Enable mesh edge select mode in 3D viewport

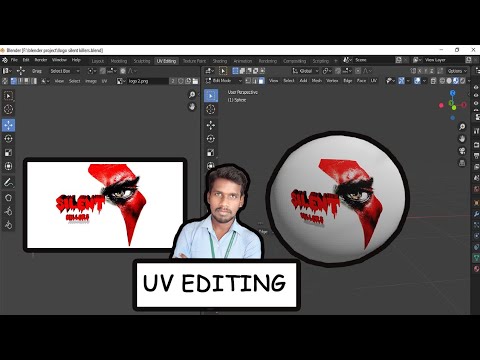255,81
